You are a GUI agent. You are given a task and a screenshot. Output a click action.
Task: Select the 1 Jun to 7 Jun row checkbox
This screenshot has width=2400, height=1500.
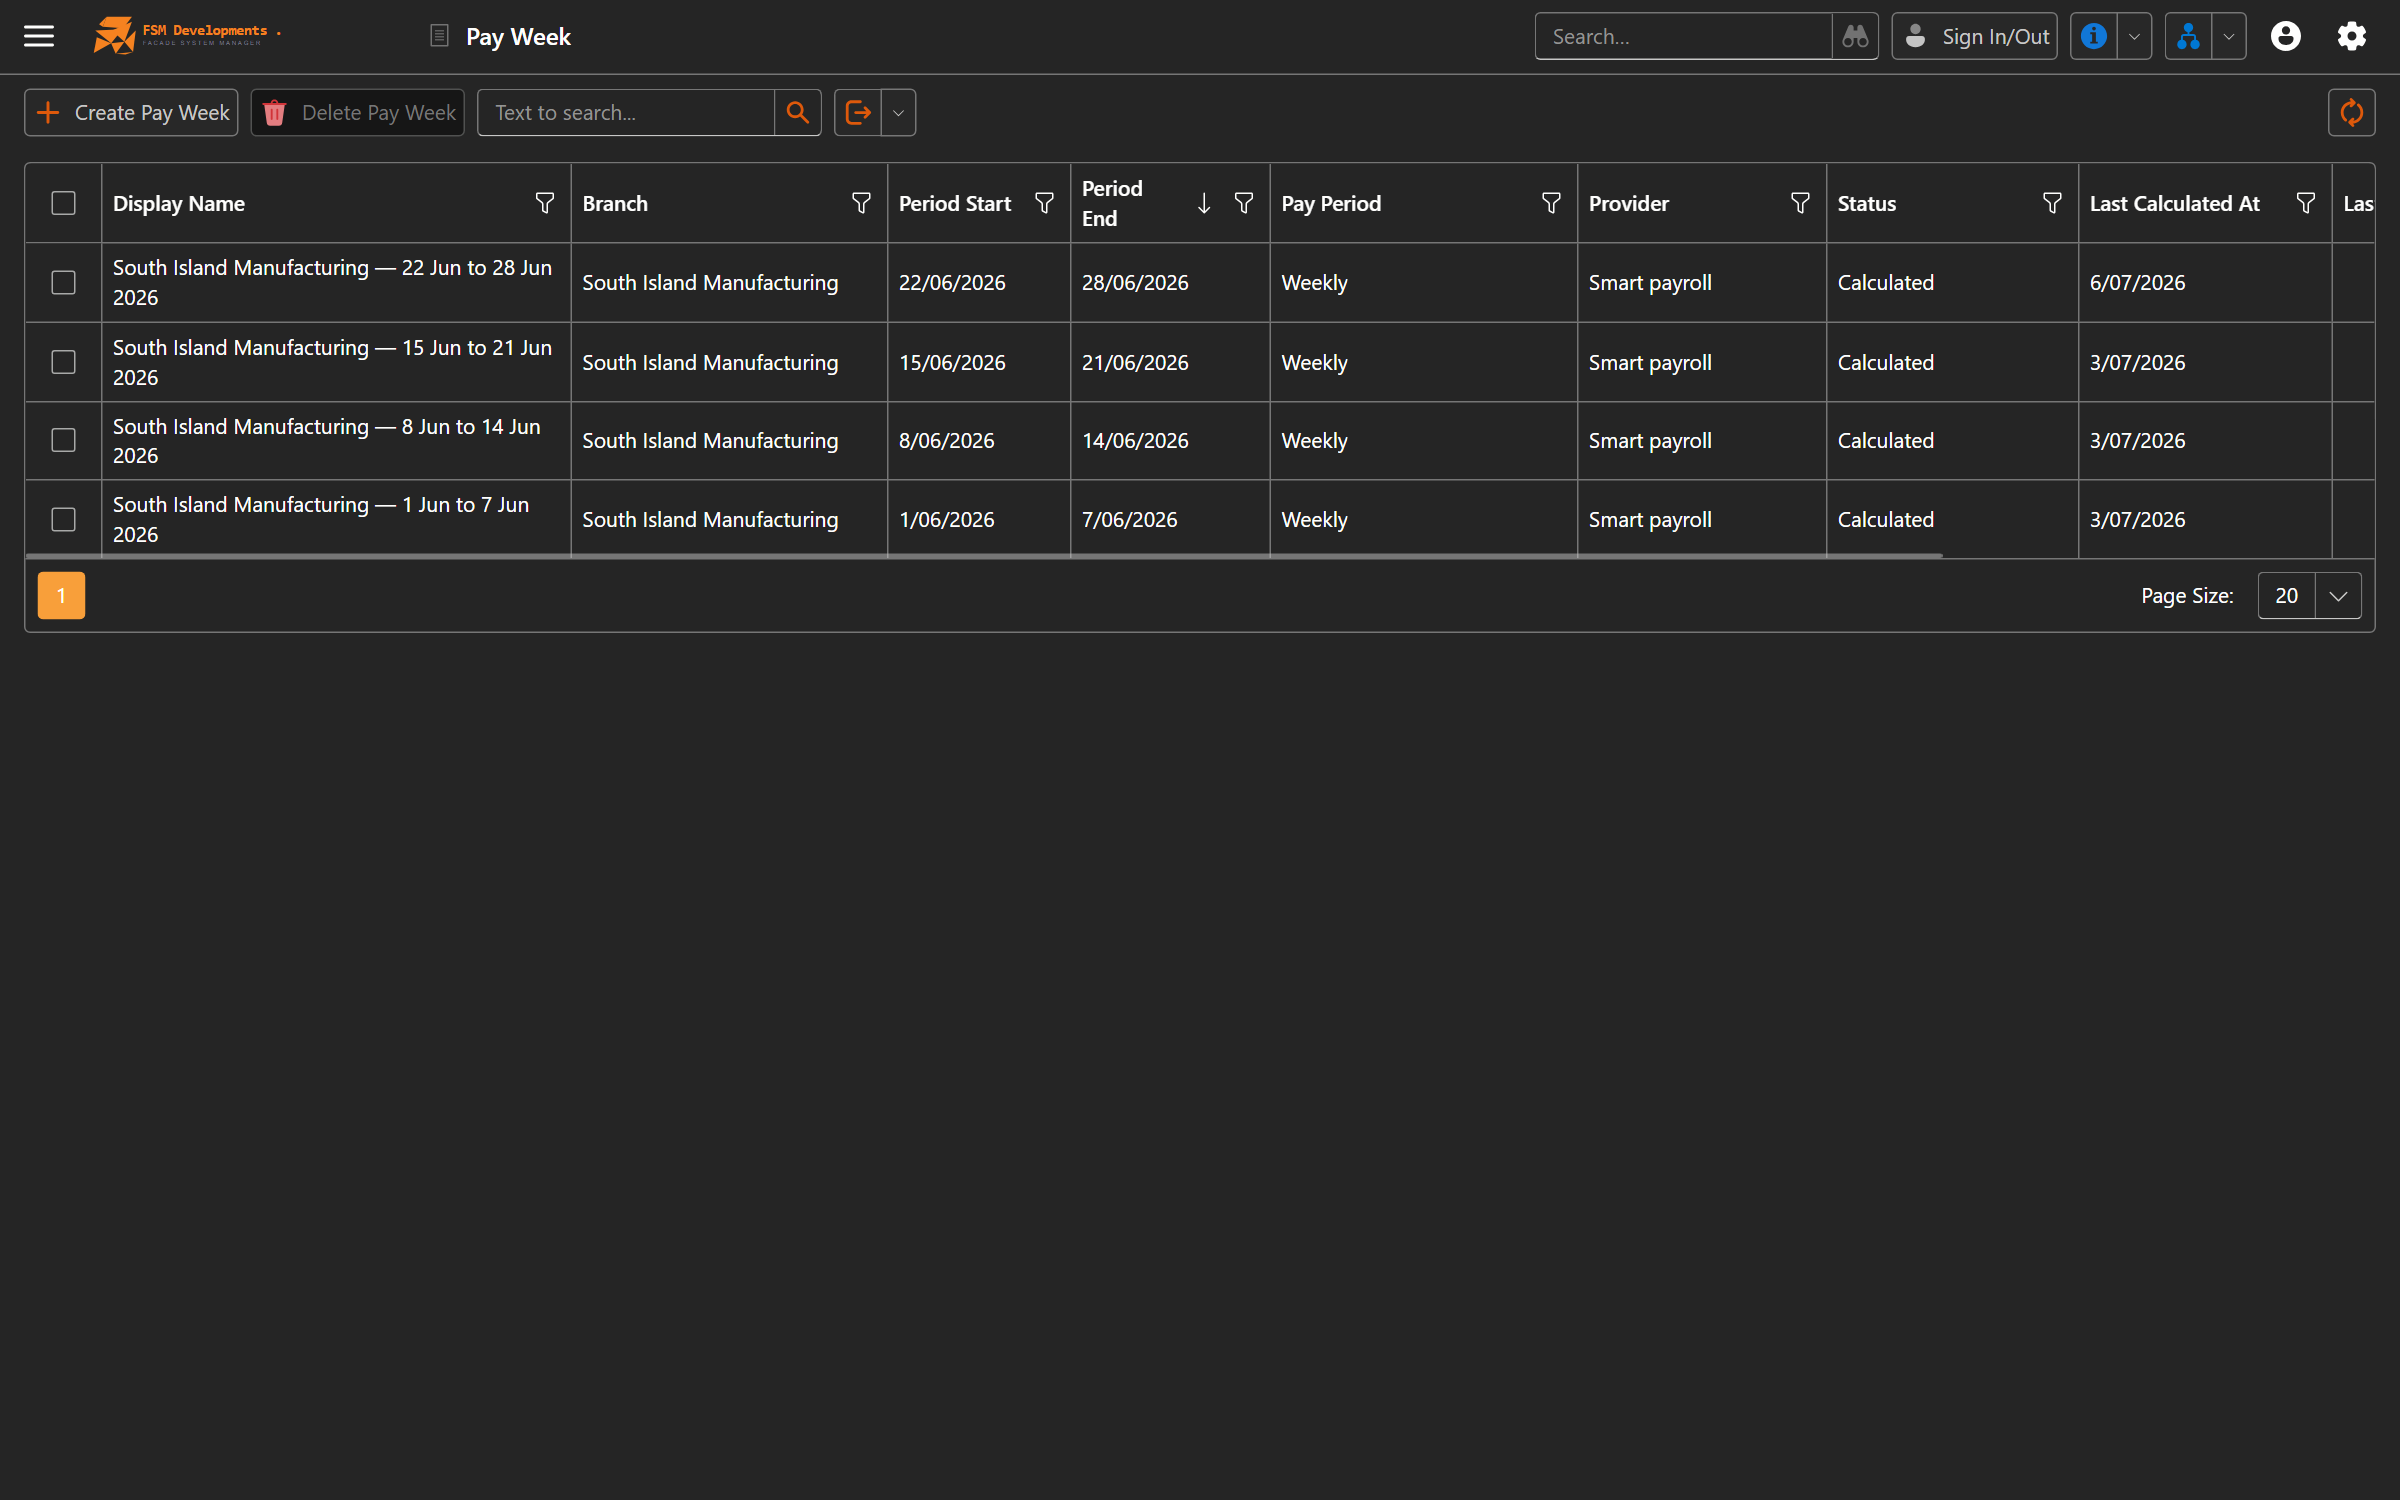click(63, 520)
